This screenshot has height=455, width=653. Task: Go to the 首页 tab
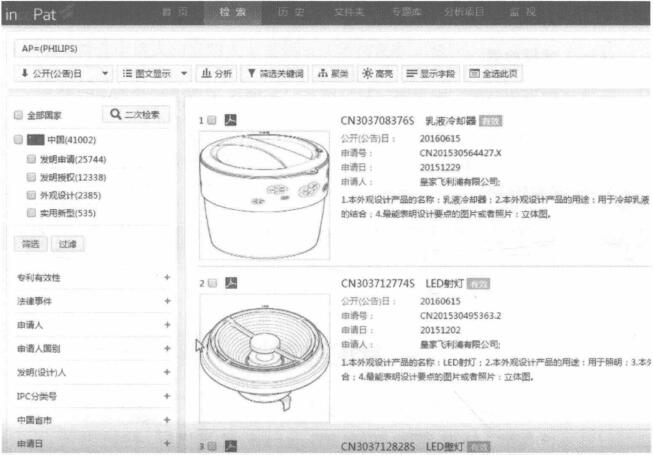tap(175, 12)
